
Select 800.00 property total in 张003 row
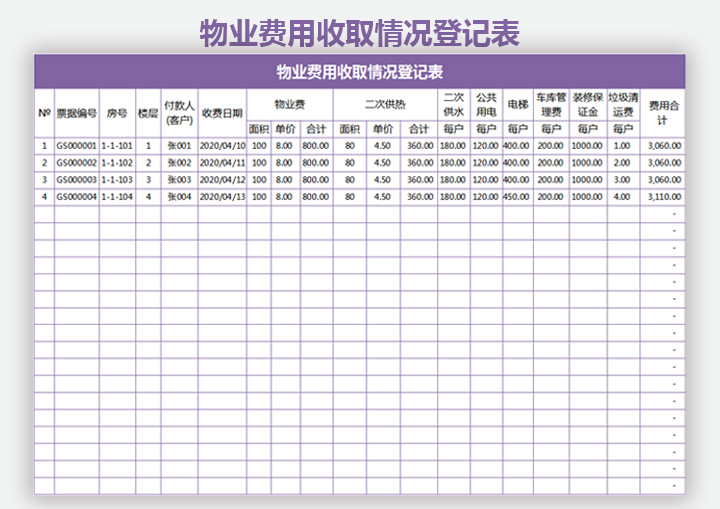tap(315, 180)
